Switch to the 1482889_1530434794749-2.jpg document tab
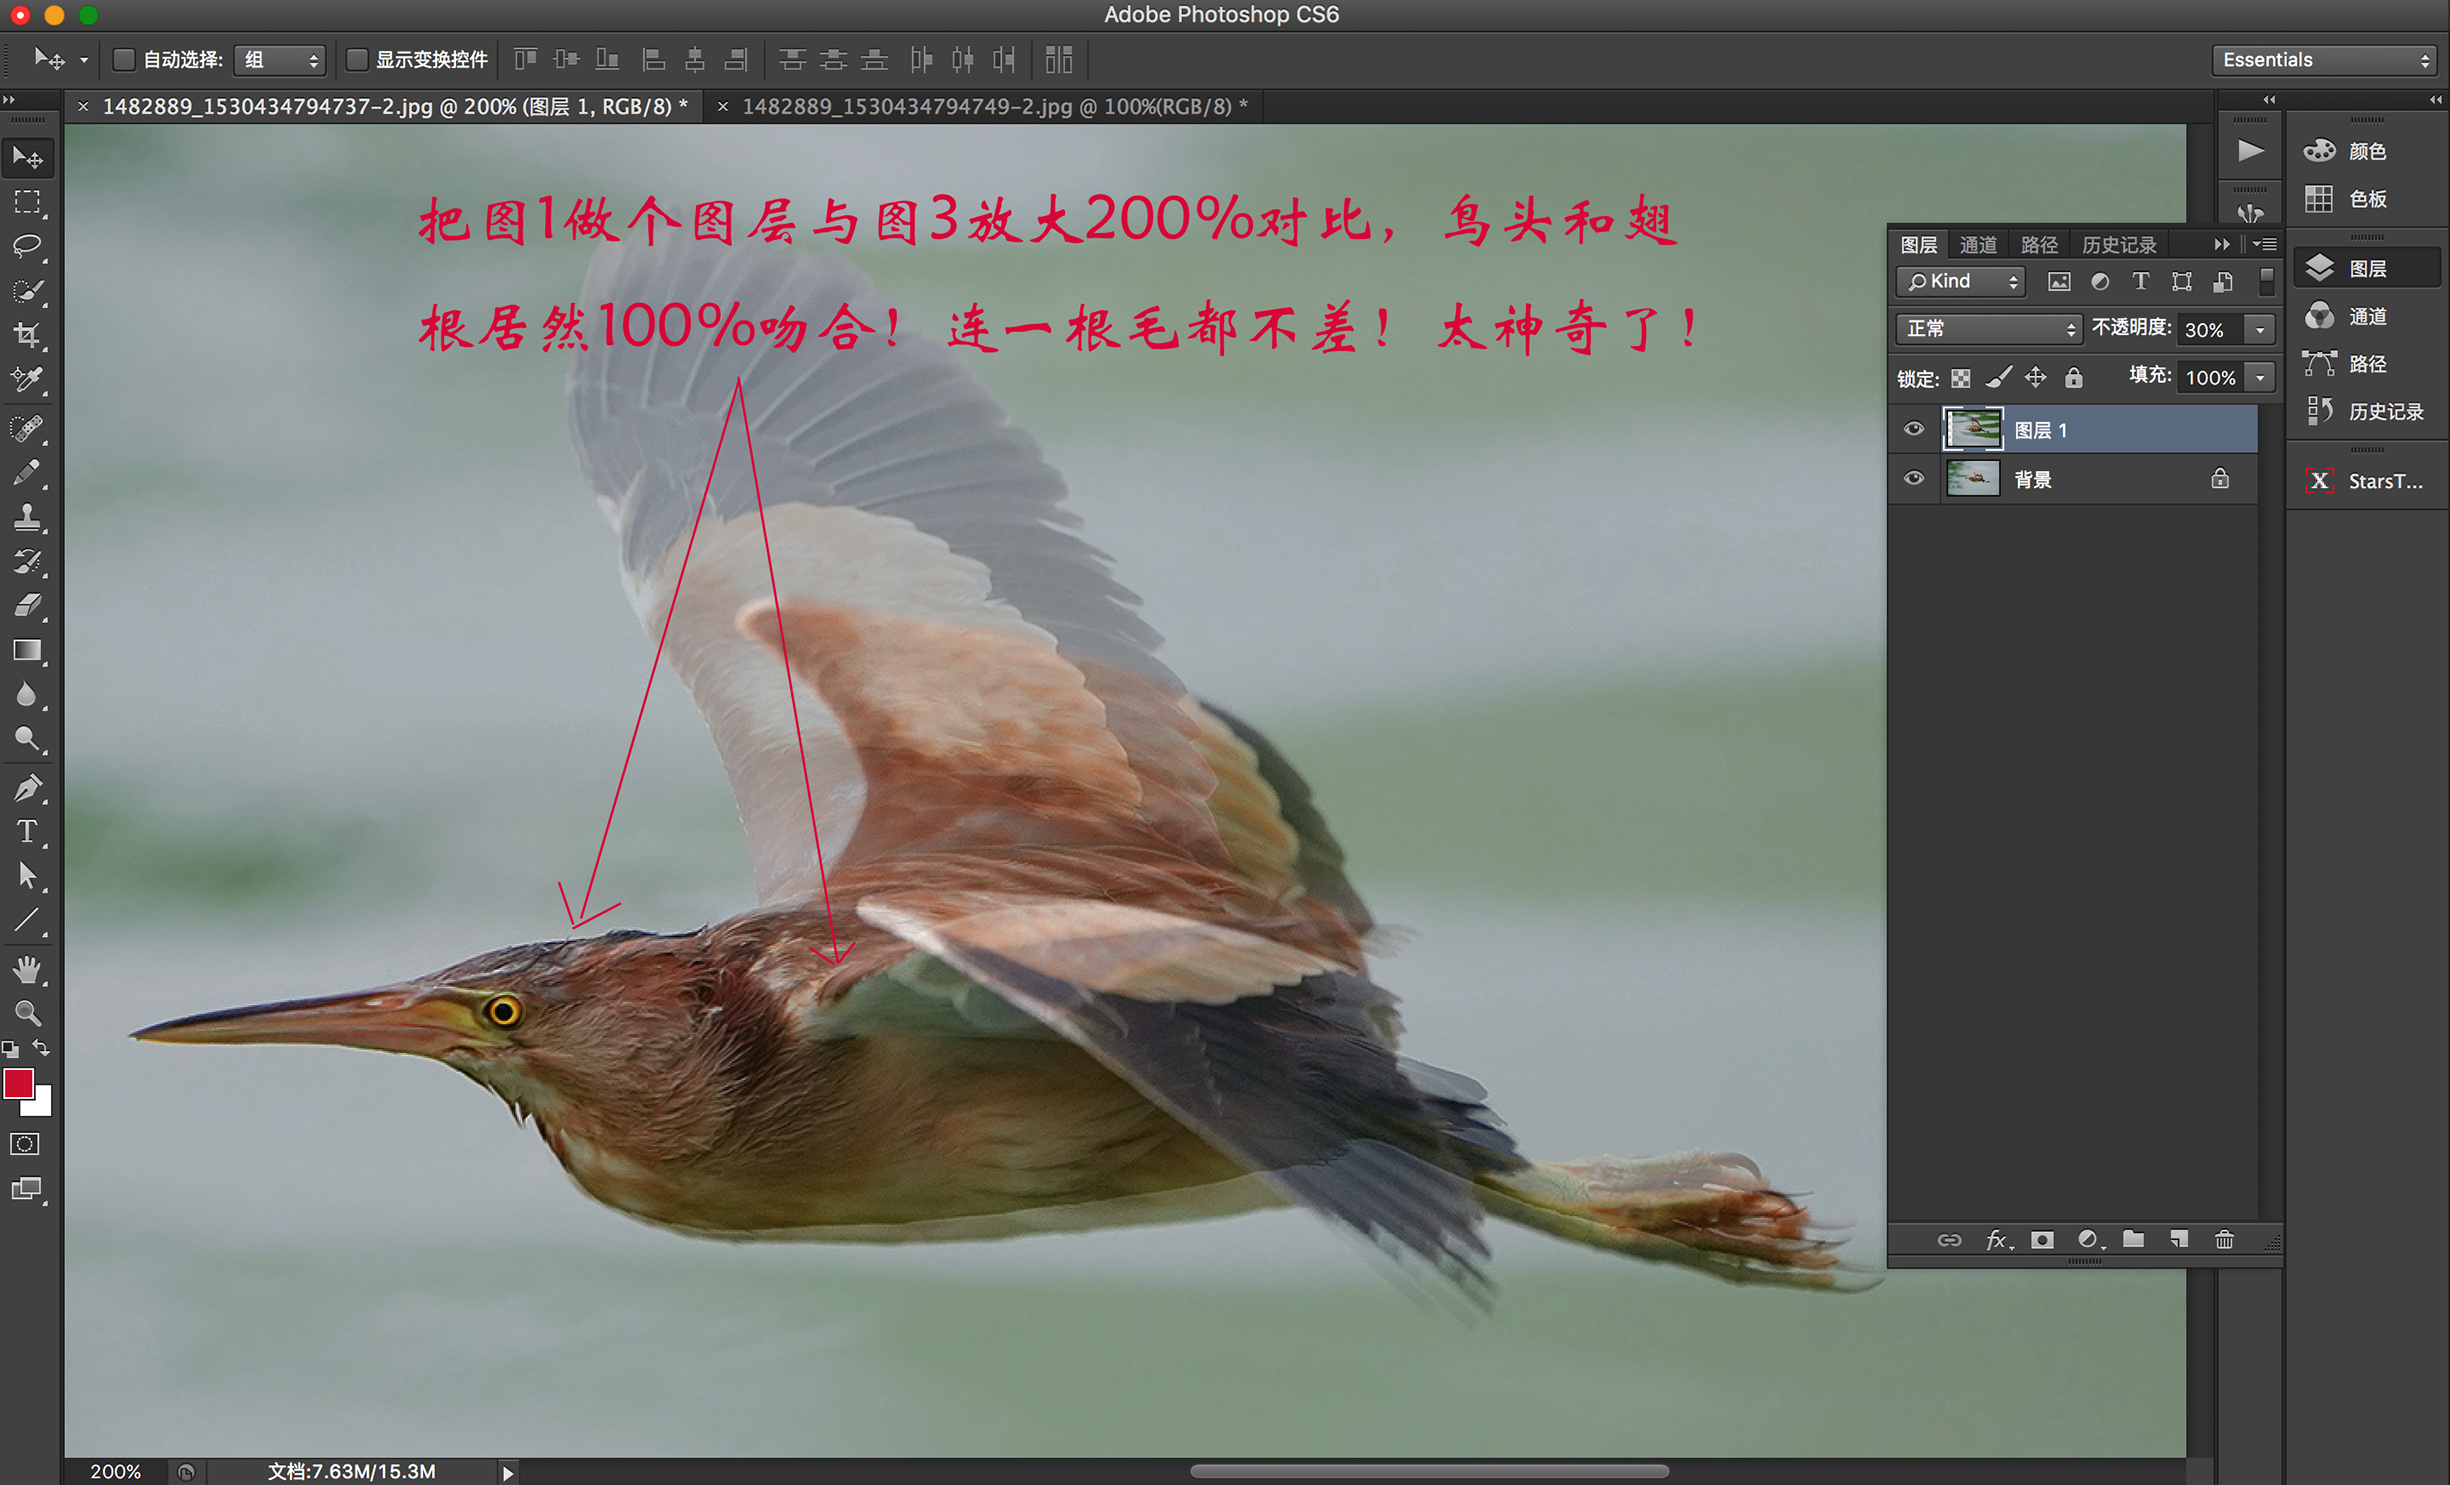The height and width of the screenshot is (1485, 2450). (x=983, y=107)
